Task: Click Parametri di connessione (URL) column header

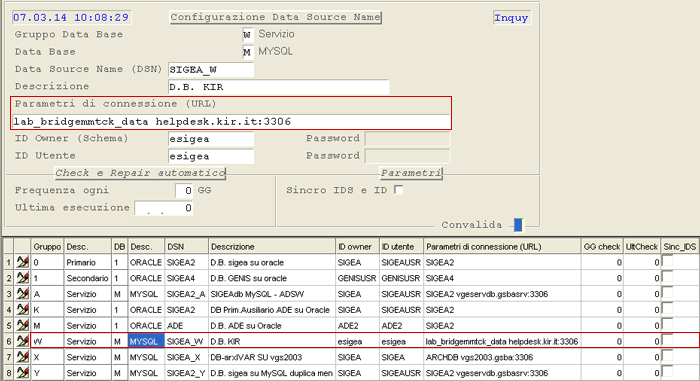Action: pos(502,247)
